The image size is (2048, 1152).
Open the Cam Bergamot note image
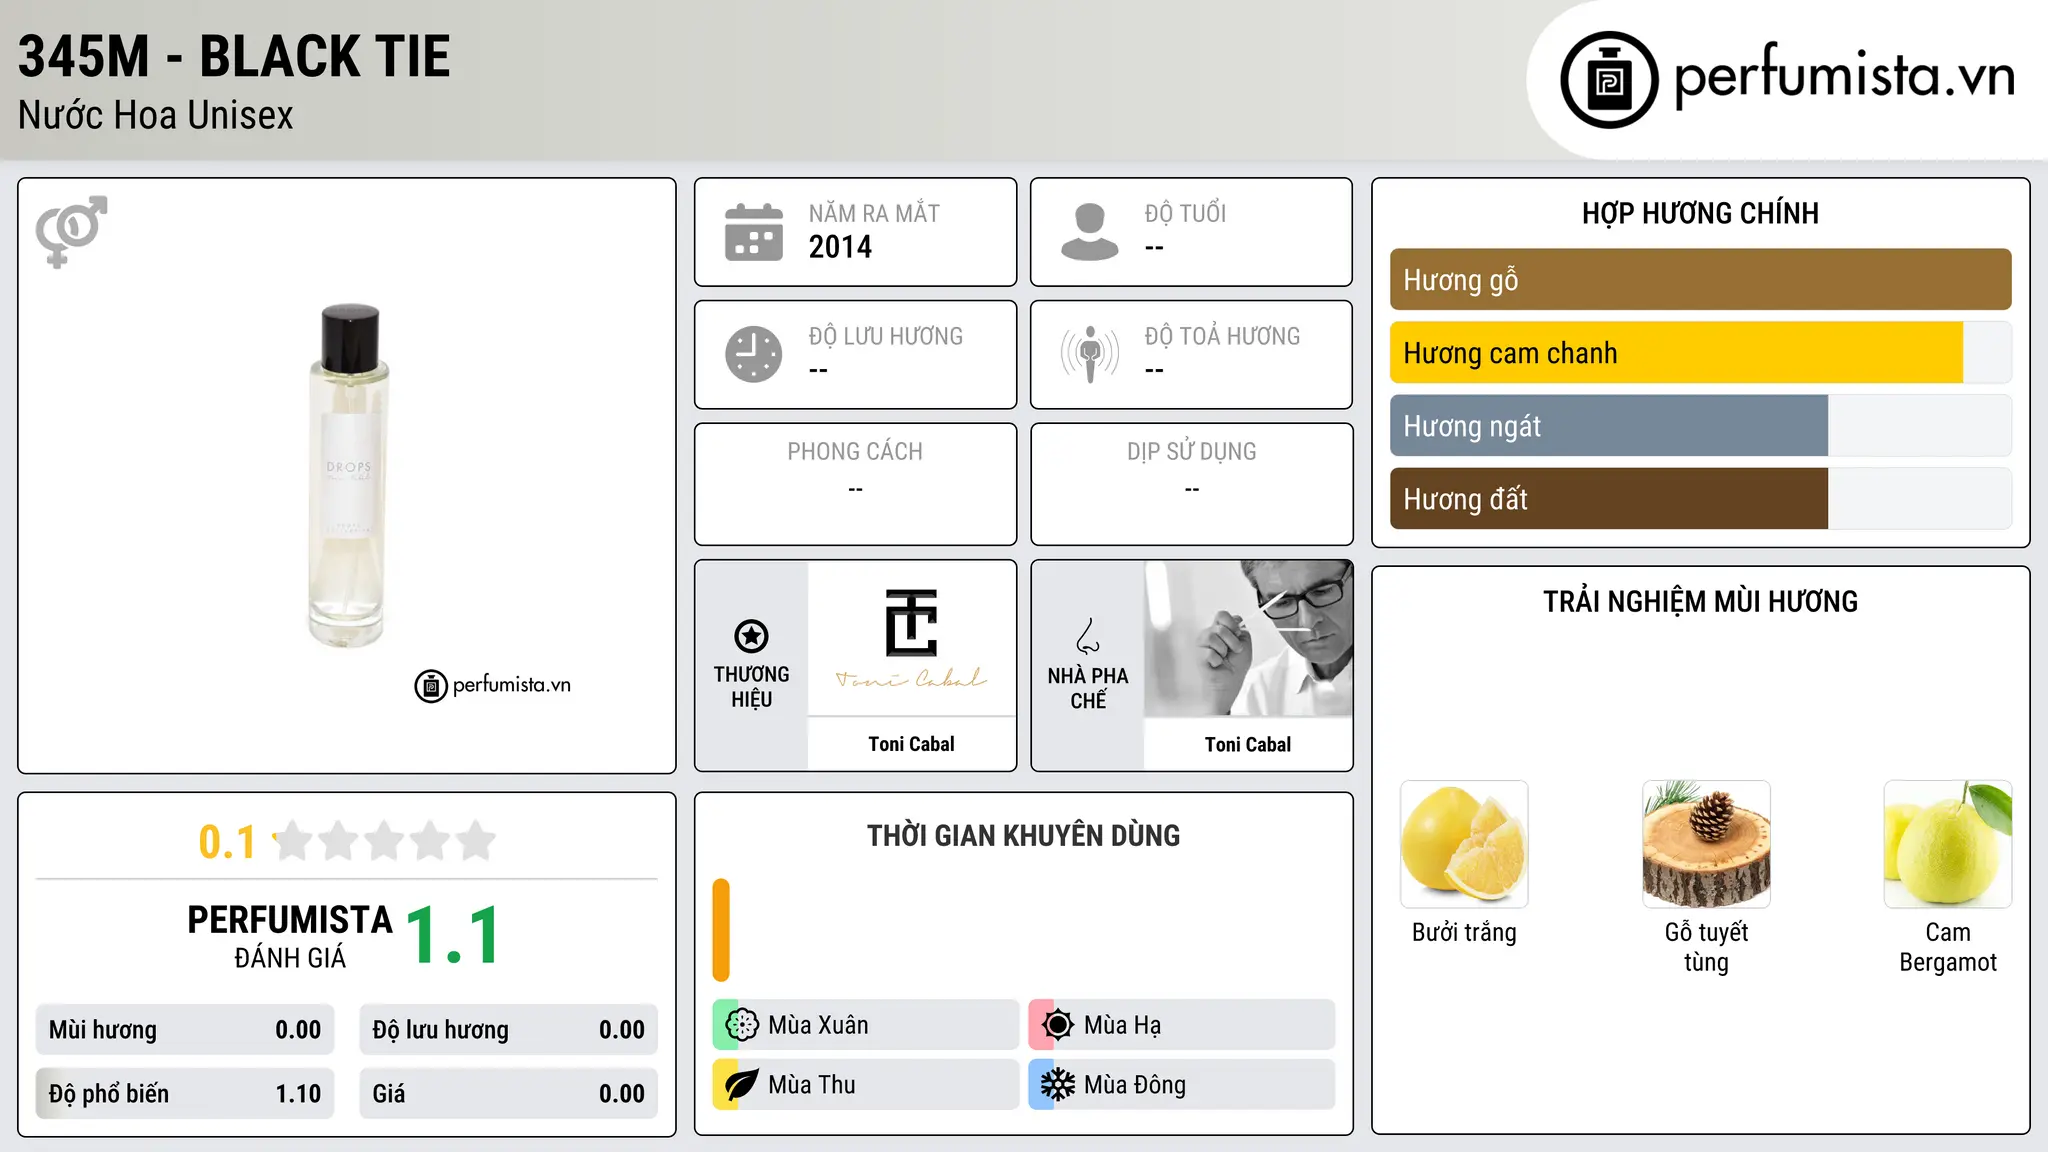click(1948, 844)
